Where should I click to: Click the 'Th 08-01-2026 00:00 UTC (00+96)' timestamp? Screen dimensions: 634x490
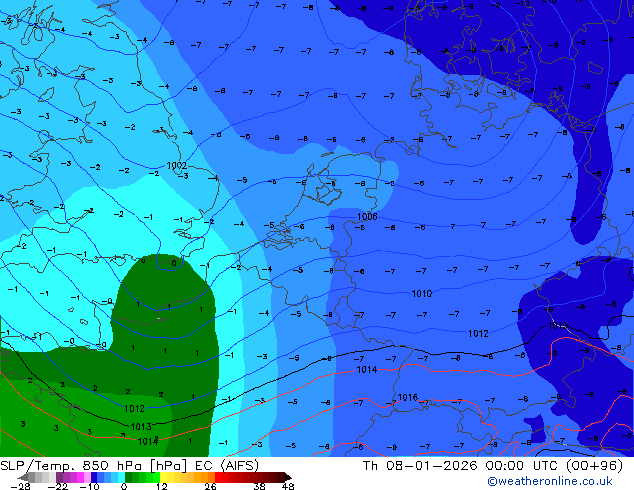(493, 466)
